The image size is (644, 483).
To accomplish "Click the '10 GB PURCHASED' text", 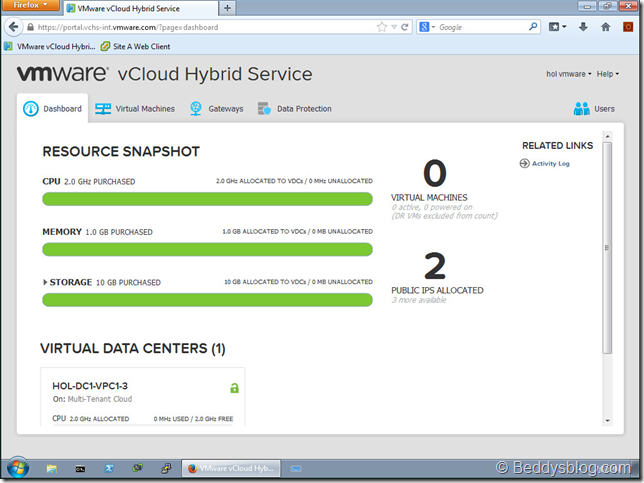I will coord(128,283).
